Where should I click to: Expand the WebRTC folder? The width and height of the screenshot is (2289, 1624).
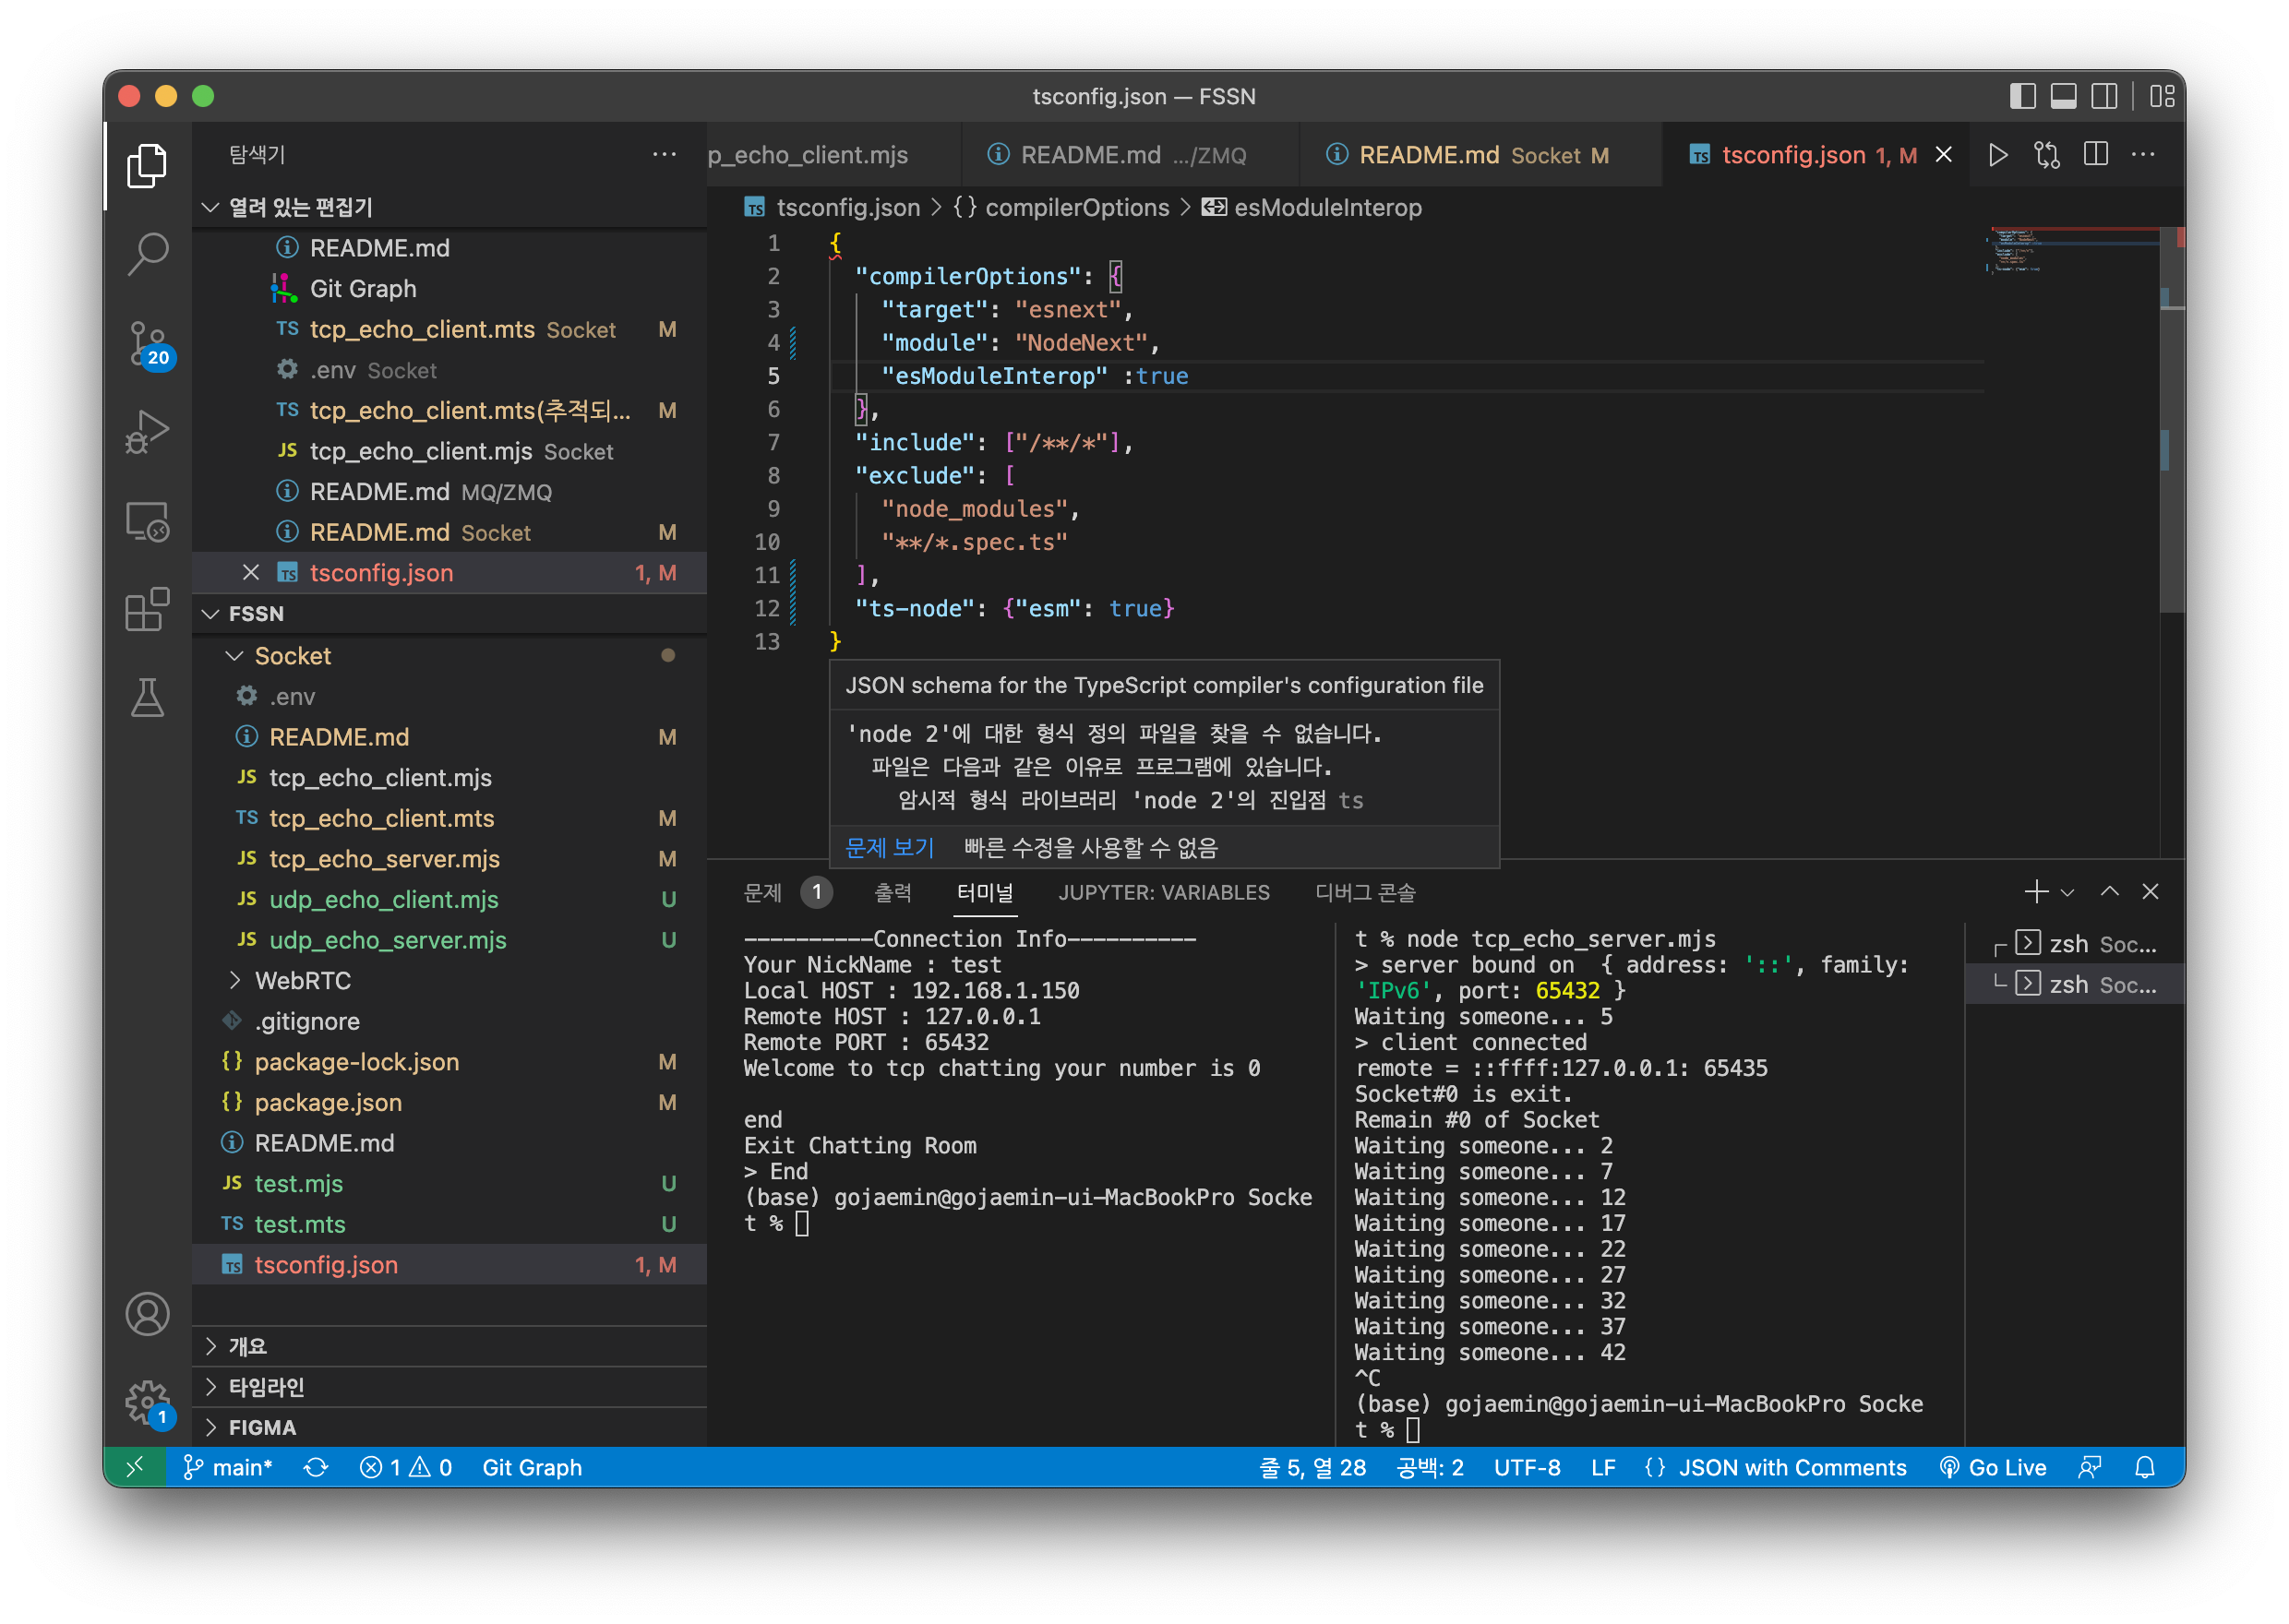click(450, 981)
